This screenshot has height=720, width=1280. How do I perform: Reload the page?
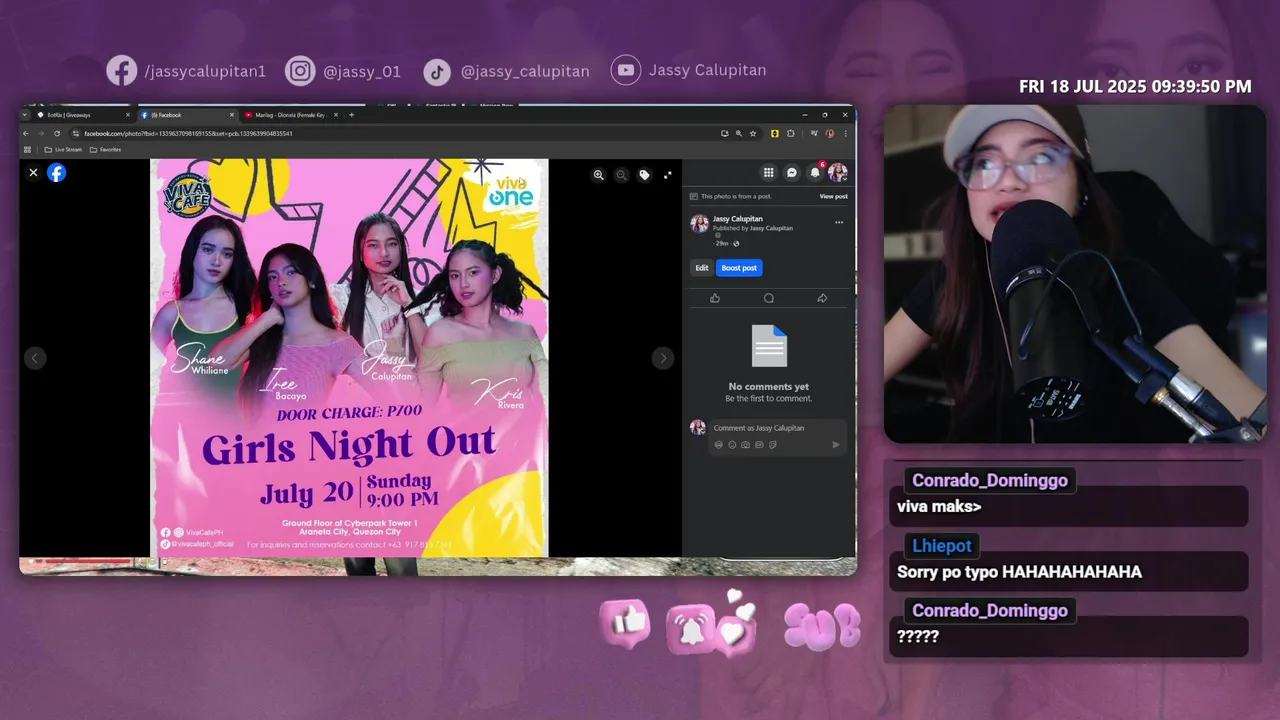(56, 133)
